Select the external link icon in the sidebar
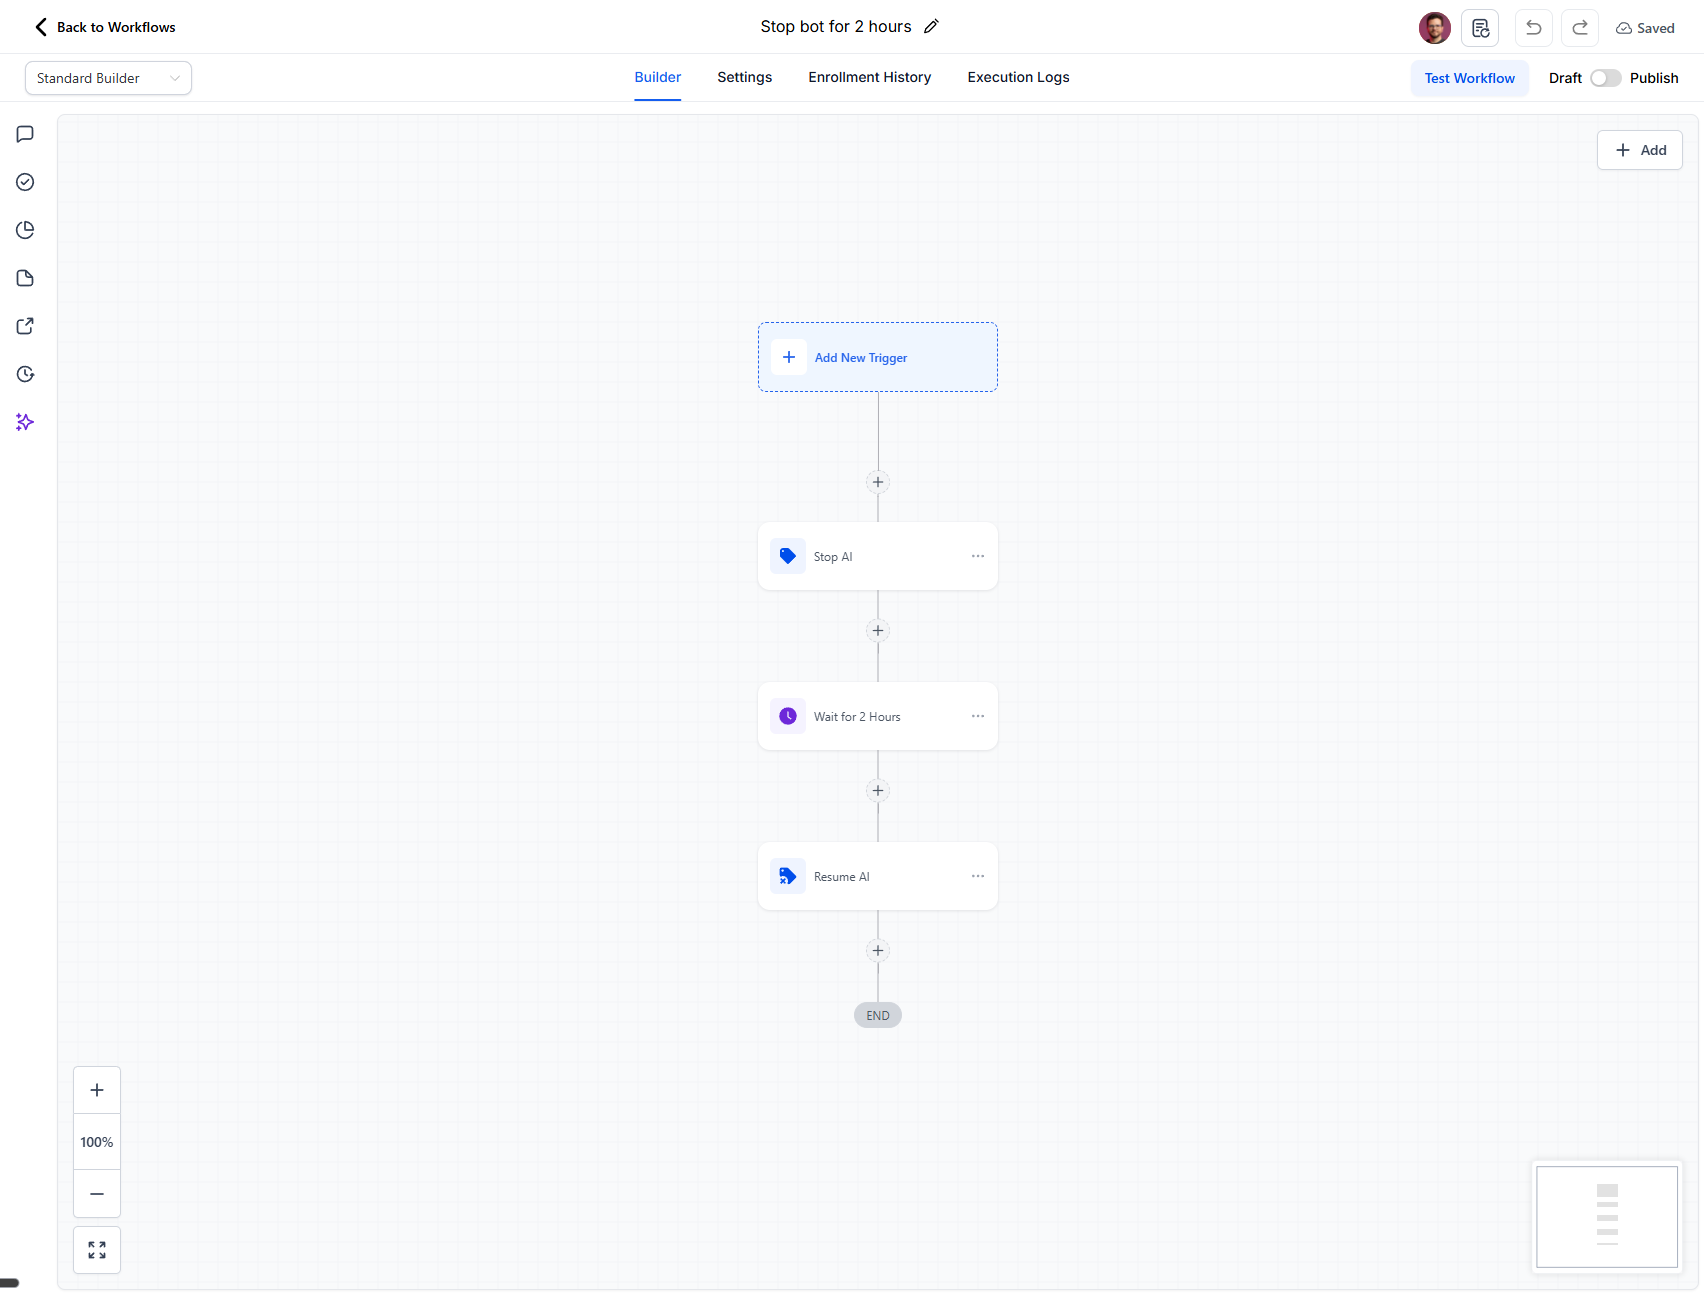Viewport: 1704px width, 1294px height. pos(24,326)
